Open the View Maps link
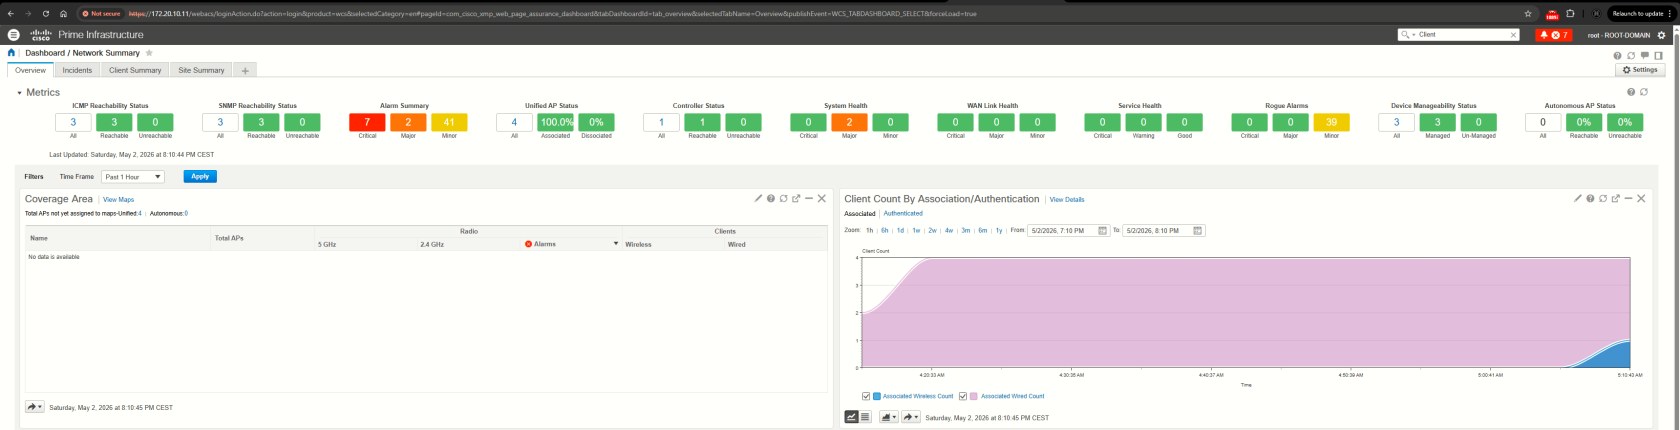Screen dimensions: 1680x430 click(118, 199)
